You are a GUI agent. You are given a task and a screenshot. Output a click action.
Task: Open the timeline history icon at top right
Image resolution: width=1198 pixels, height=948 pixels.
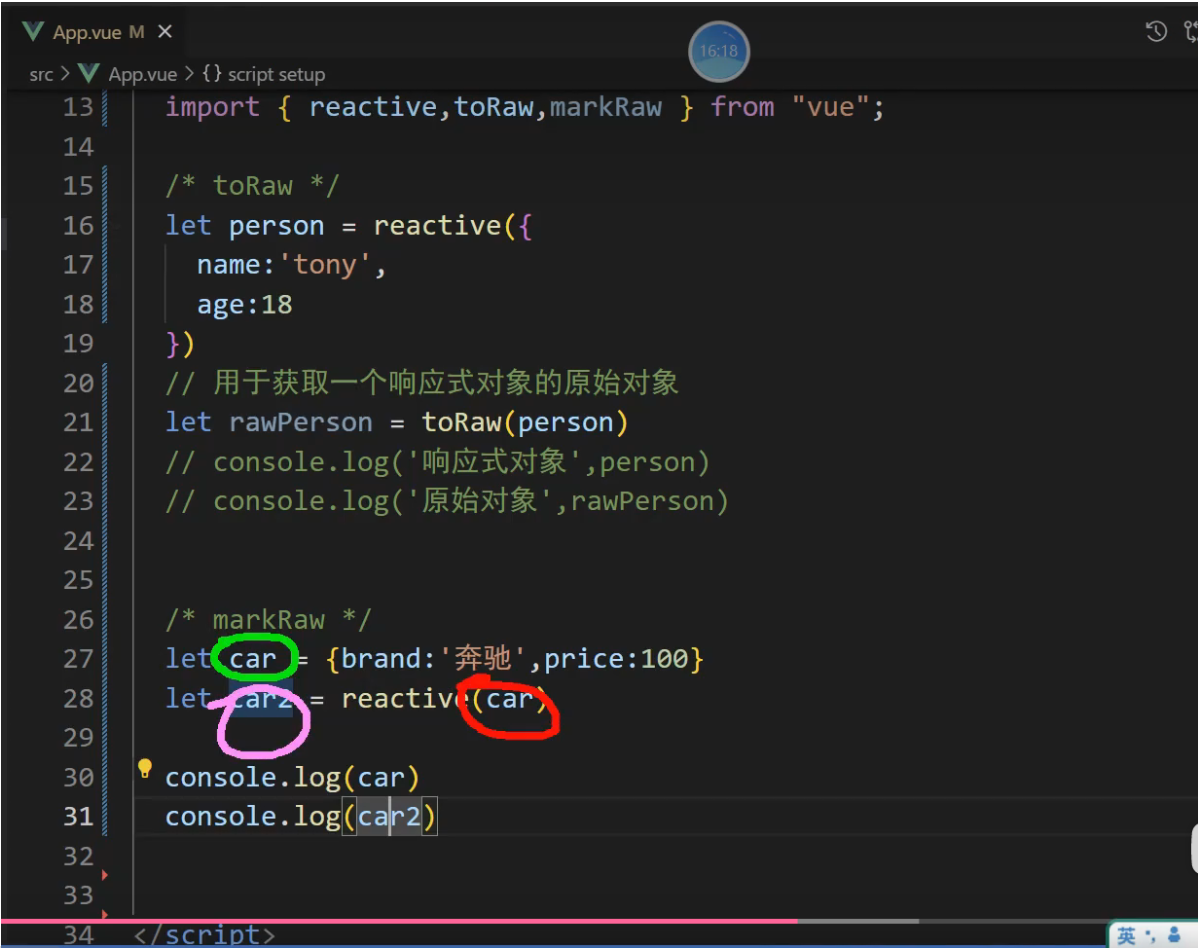pyautogui.click(x=1156, y=31)
